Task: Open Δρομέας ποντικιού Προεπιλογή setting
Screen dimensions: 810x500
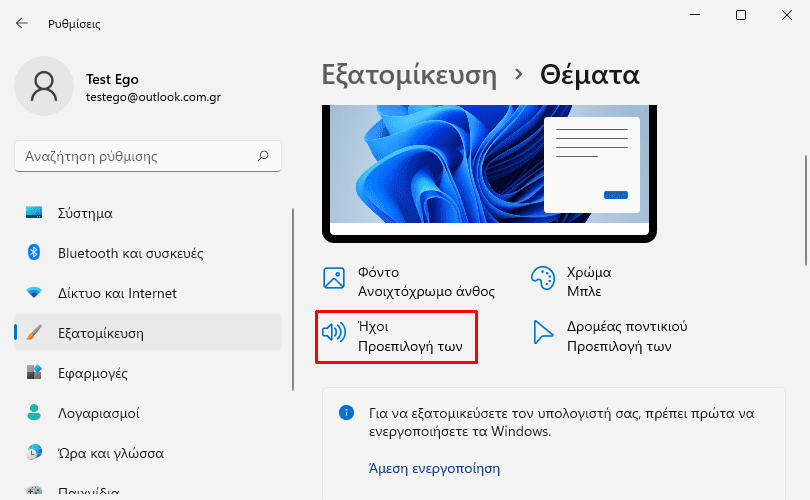Action: click(611, 336)
